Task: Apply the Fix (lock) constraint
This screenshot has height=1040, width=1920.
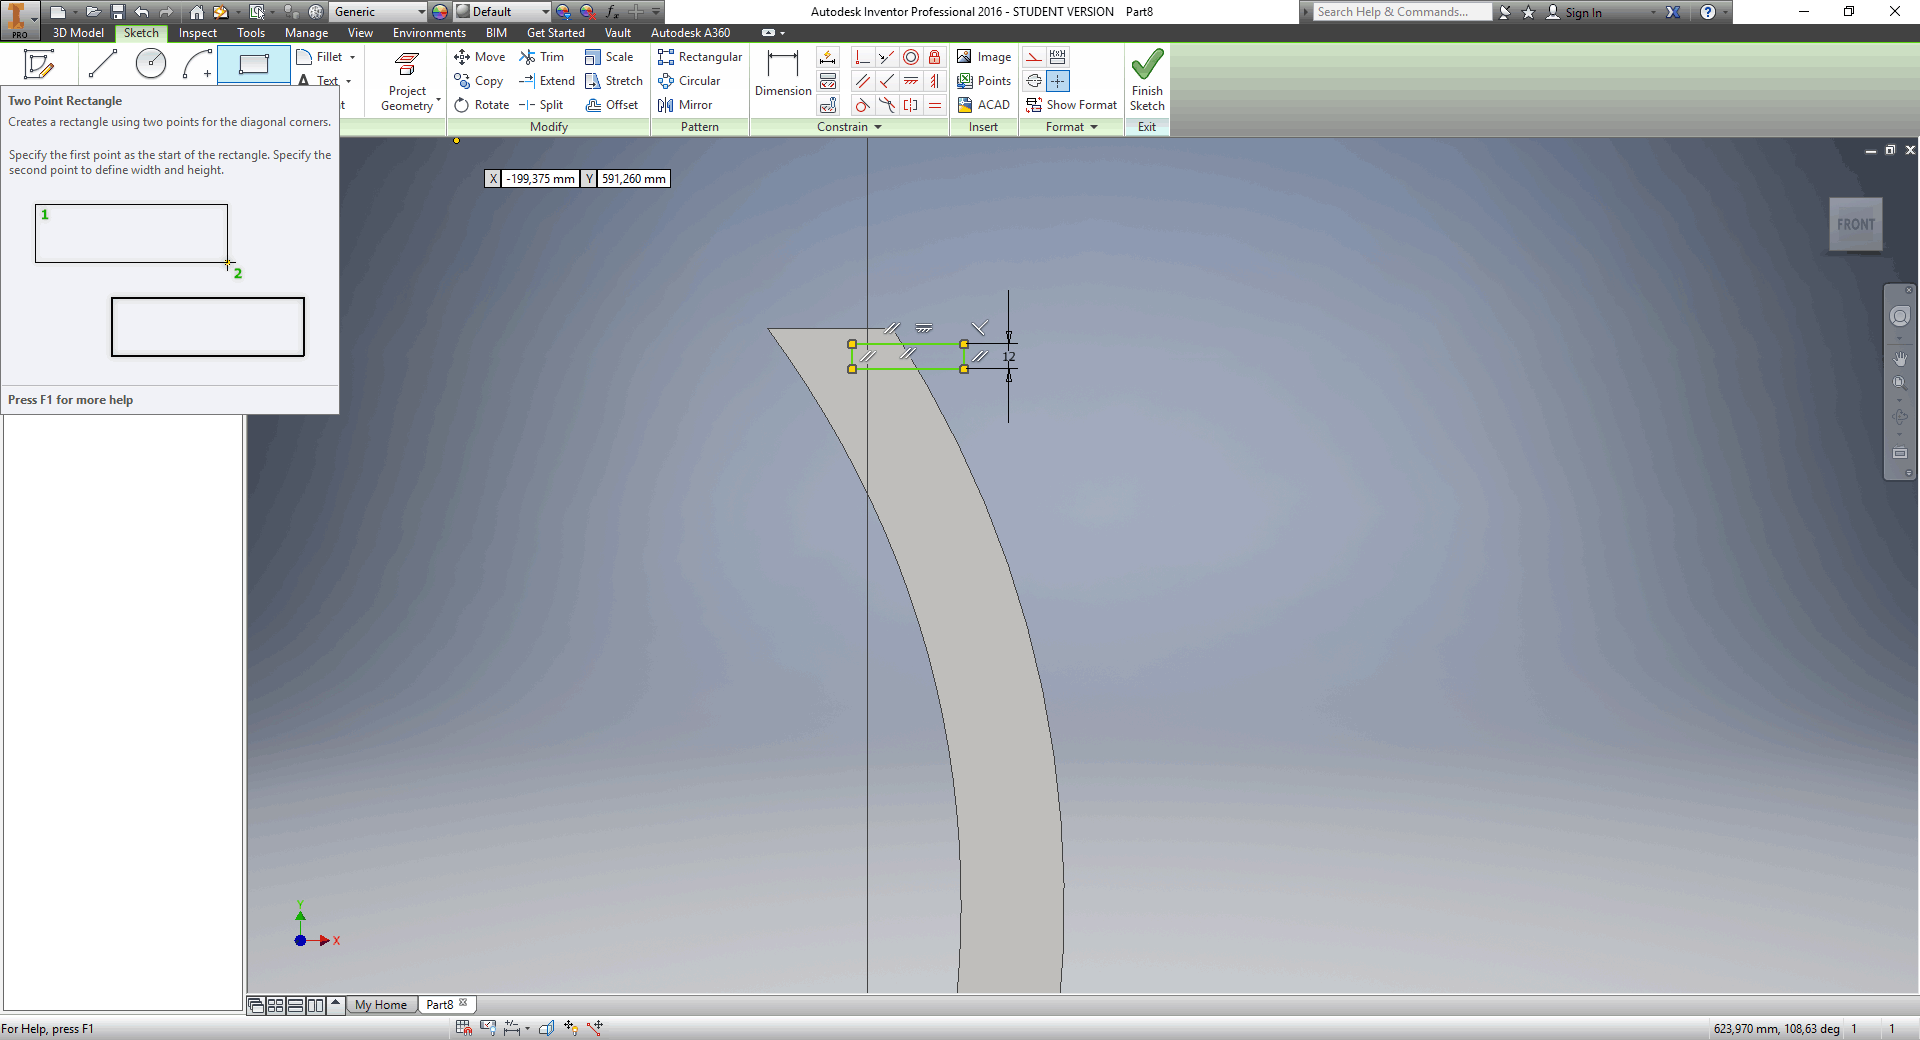Action: (x=935, y=57)
